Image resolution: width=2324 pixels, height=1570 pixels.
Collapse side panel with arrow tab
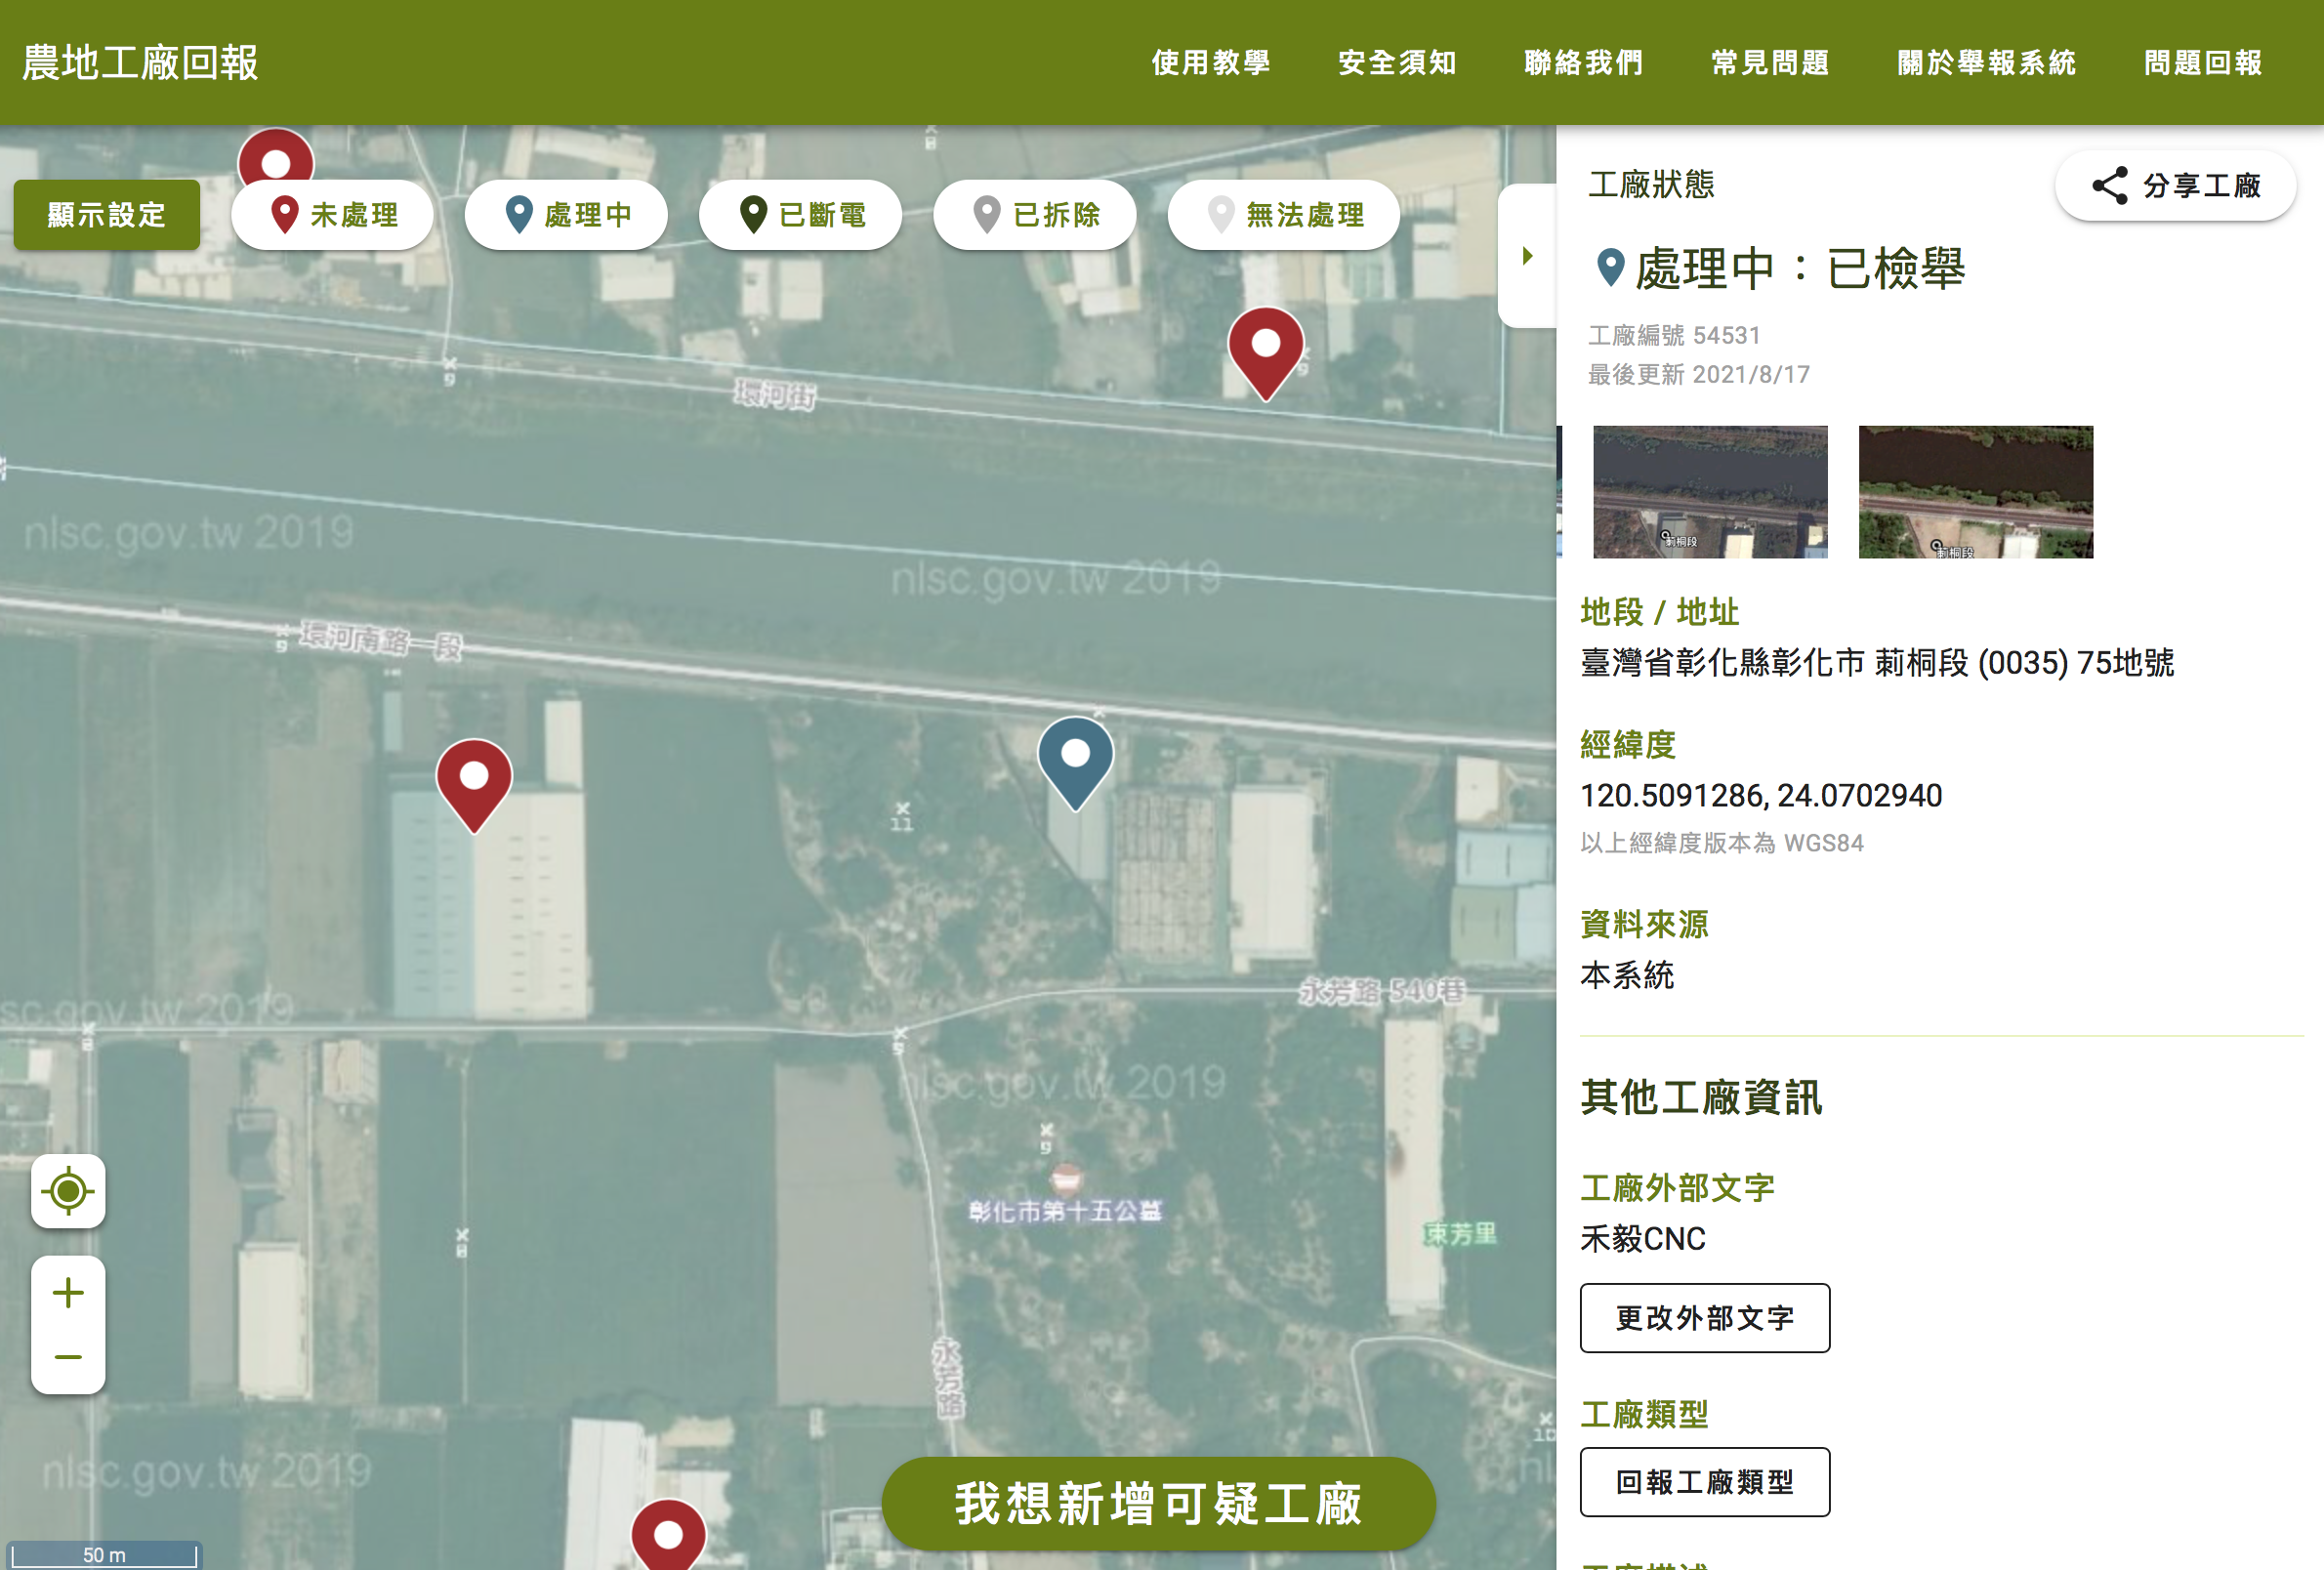pos(1527,256)
